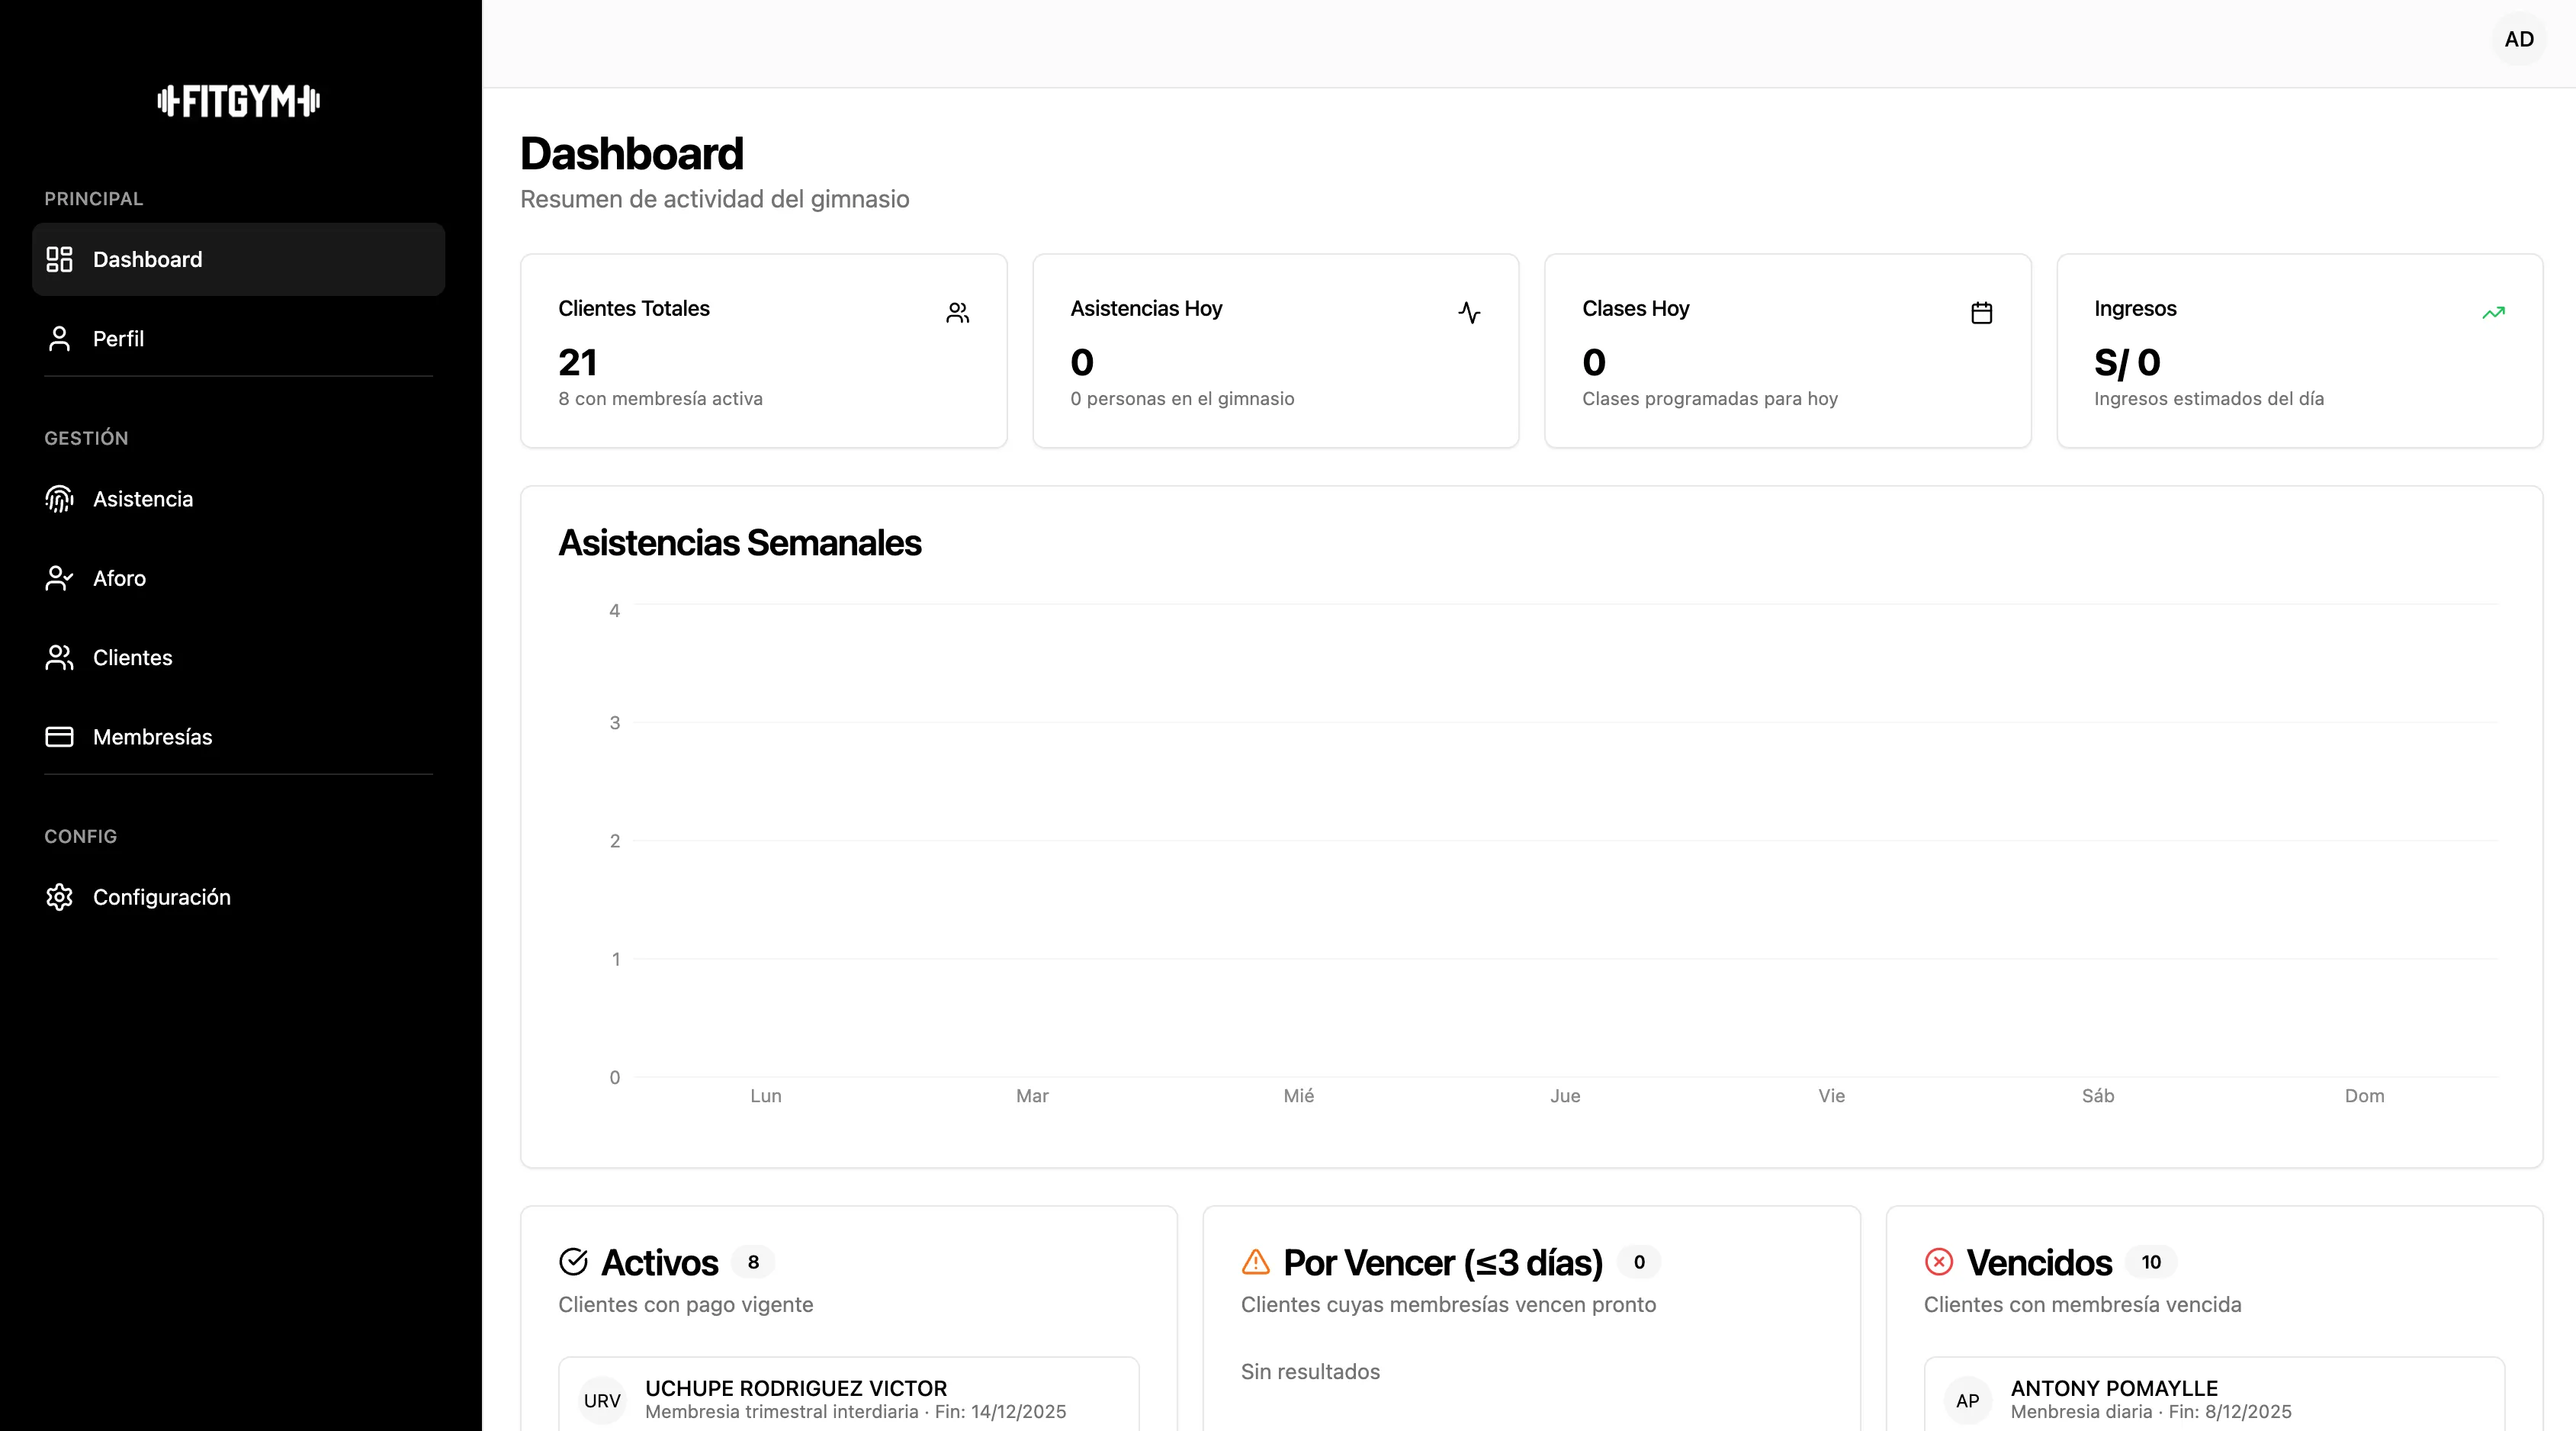Click the URV client avatar

[602, 1400]
